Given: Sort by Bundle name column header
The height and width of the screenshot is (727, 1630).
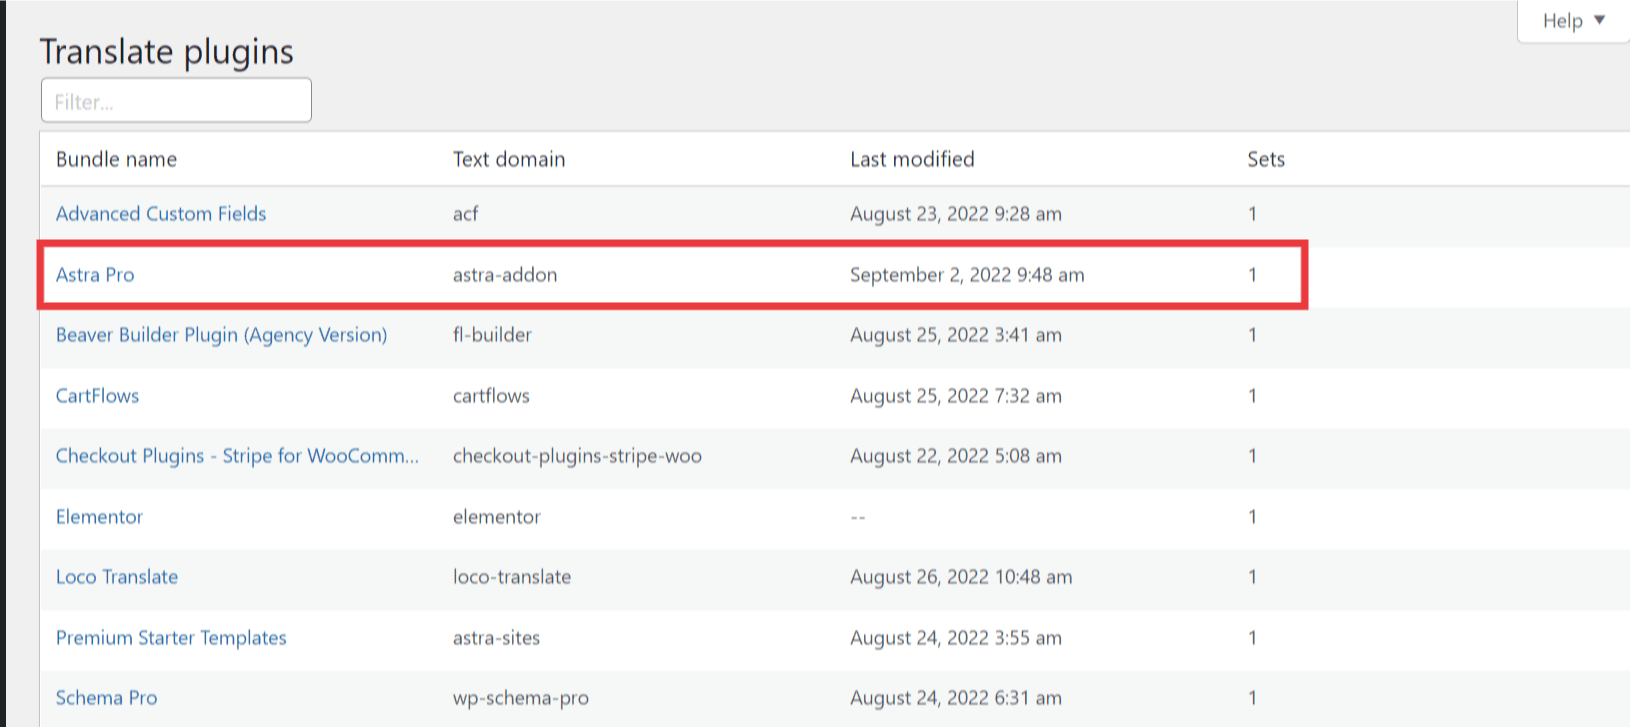Looking at the screenshot, I should (x=116, y=159).
